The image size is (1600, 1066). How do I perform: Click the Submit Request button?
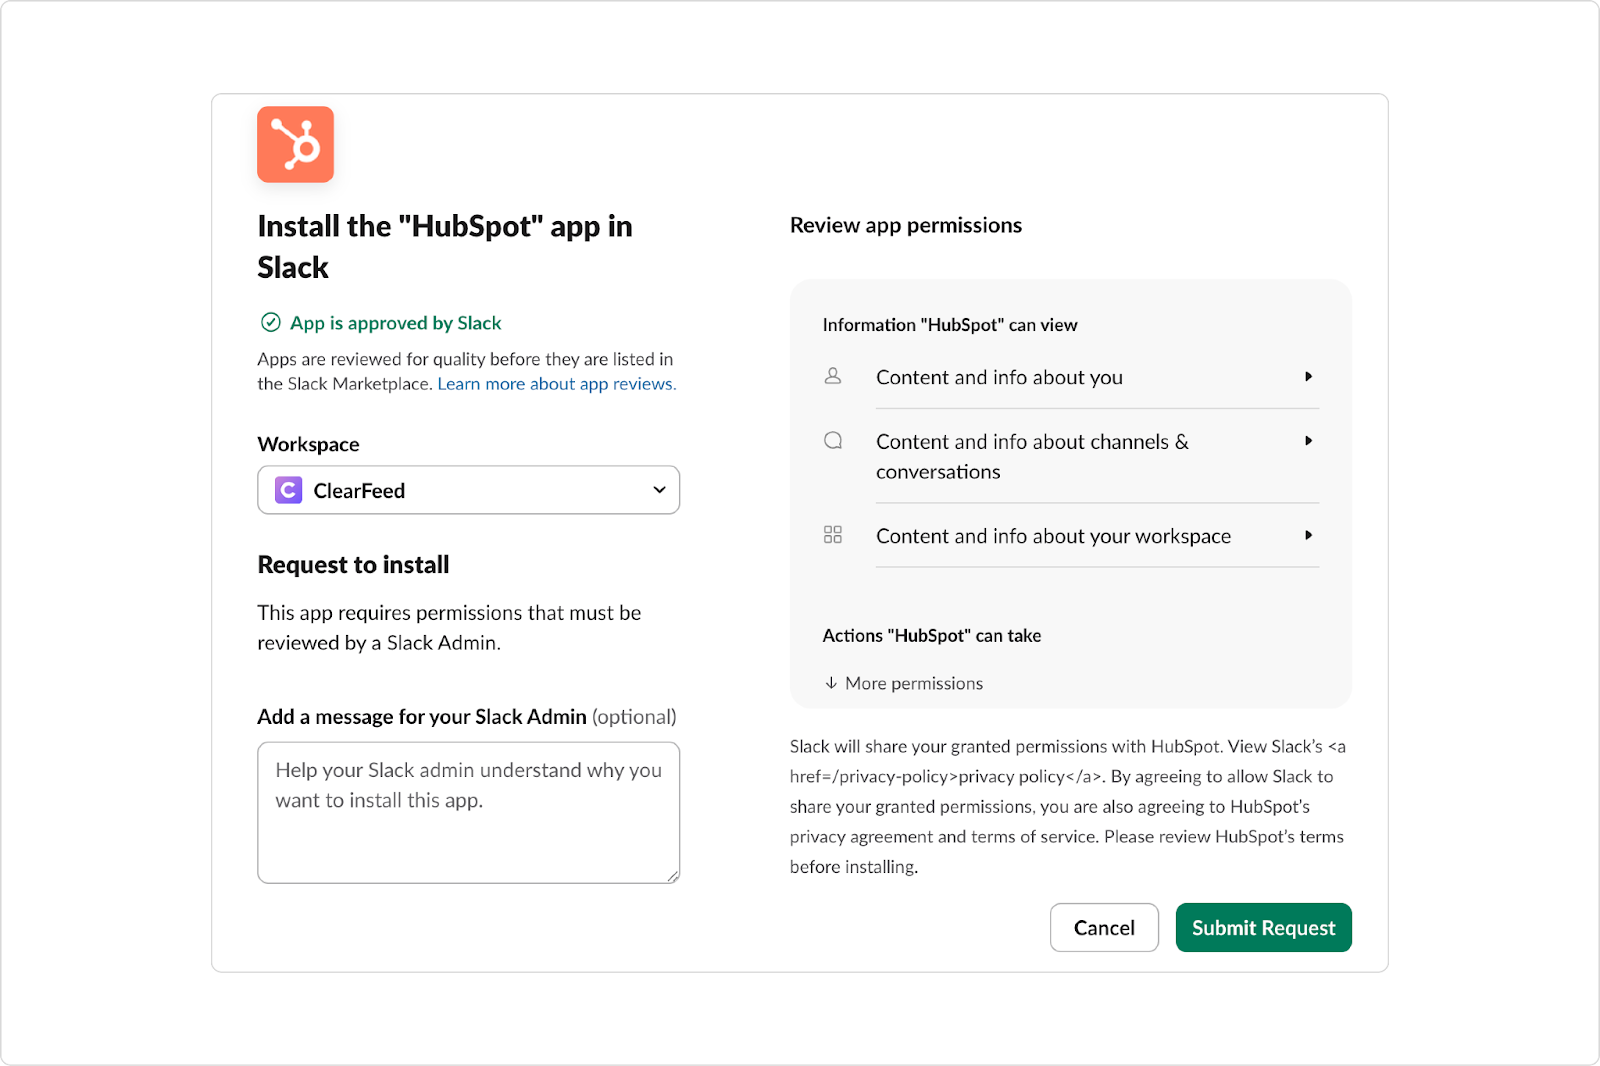[1263, 928]
